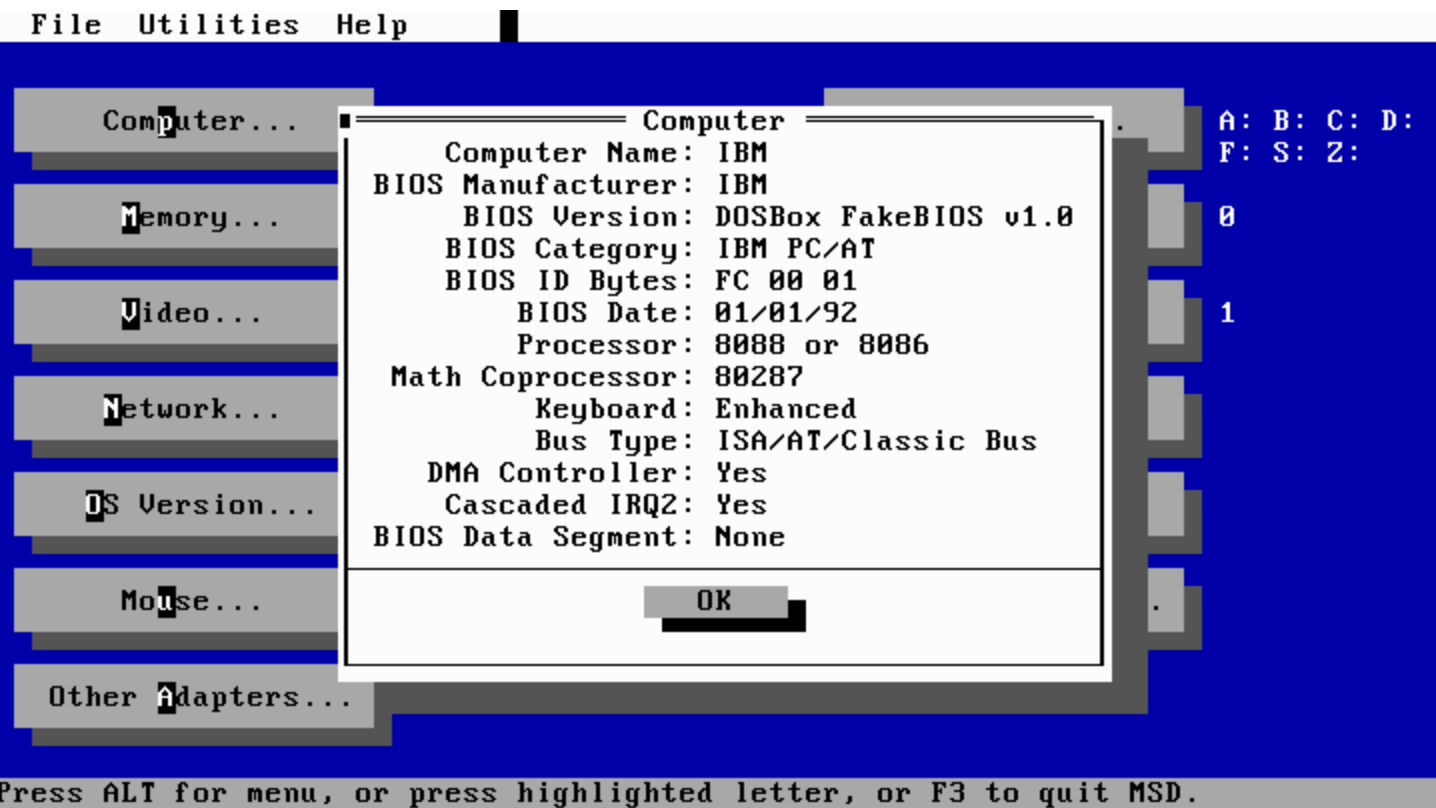Viewport: 1436px width, 808px height.
Task: Click the BIOS ID Bytes value FC 00 01
Action: tap(786, 281)
